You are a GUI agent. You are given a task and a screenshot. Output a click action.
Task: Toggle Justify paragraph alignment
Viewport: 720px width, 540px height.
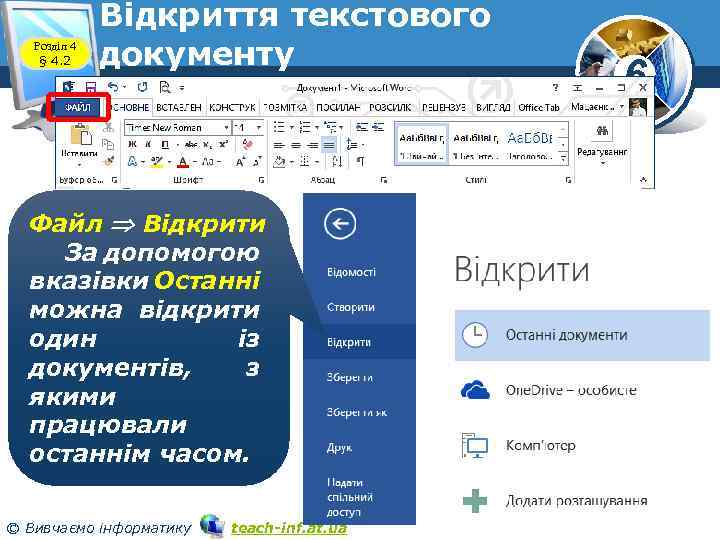(x=329, y=145)
